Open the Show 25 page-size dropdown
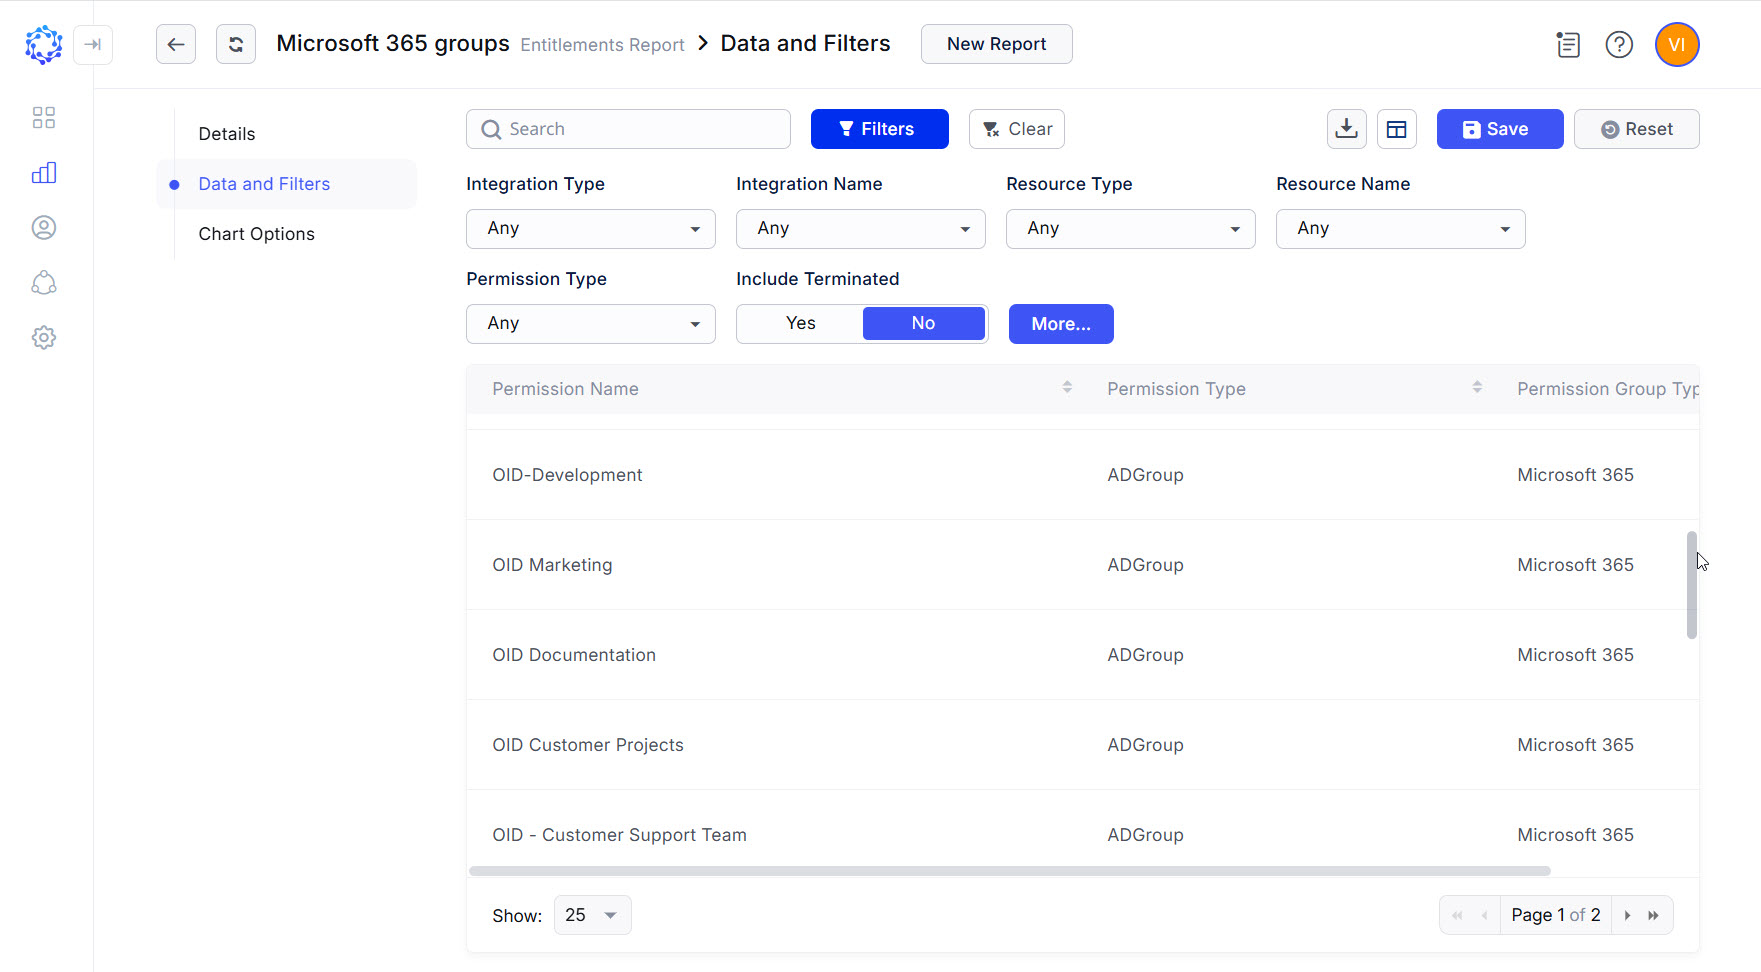Screen dimensions: 1761x972 click(x=592, y=914)
